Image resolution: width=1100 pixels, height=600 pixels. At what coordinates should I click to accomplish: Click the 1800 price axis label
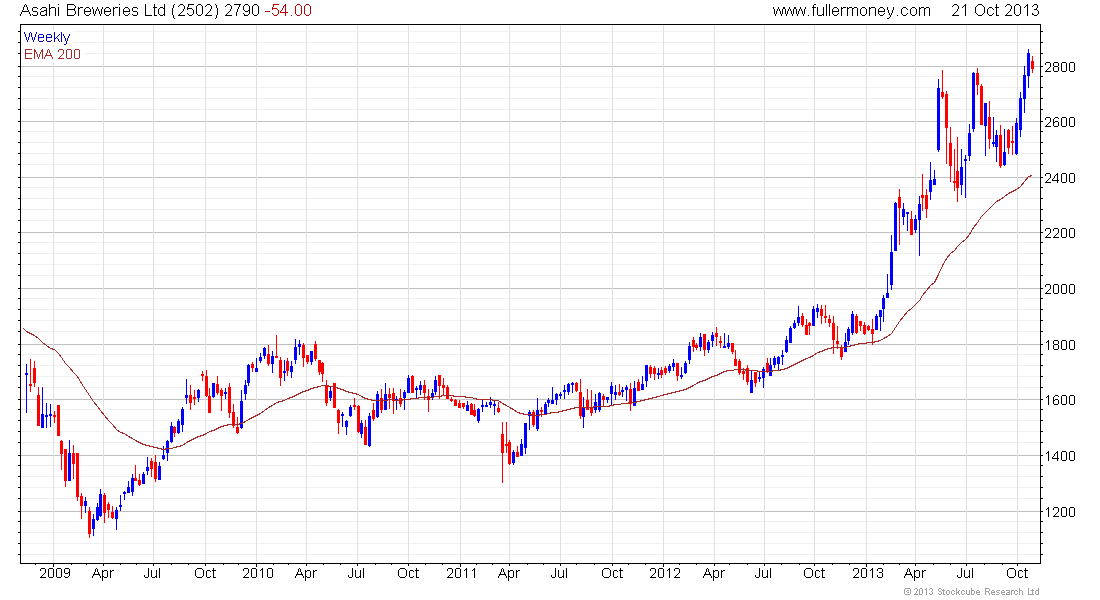1059,345
